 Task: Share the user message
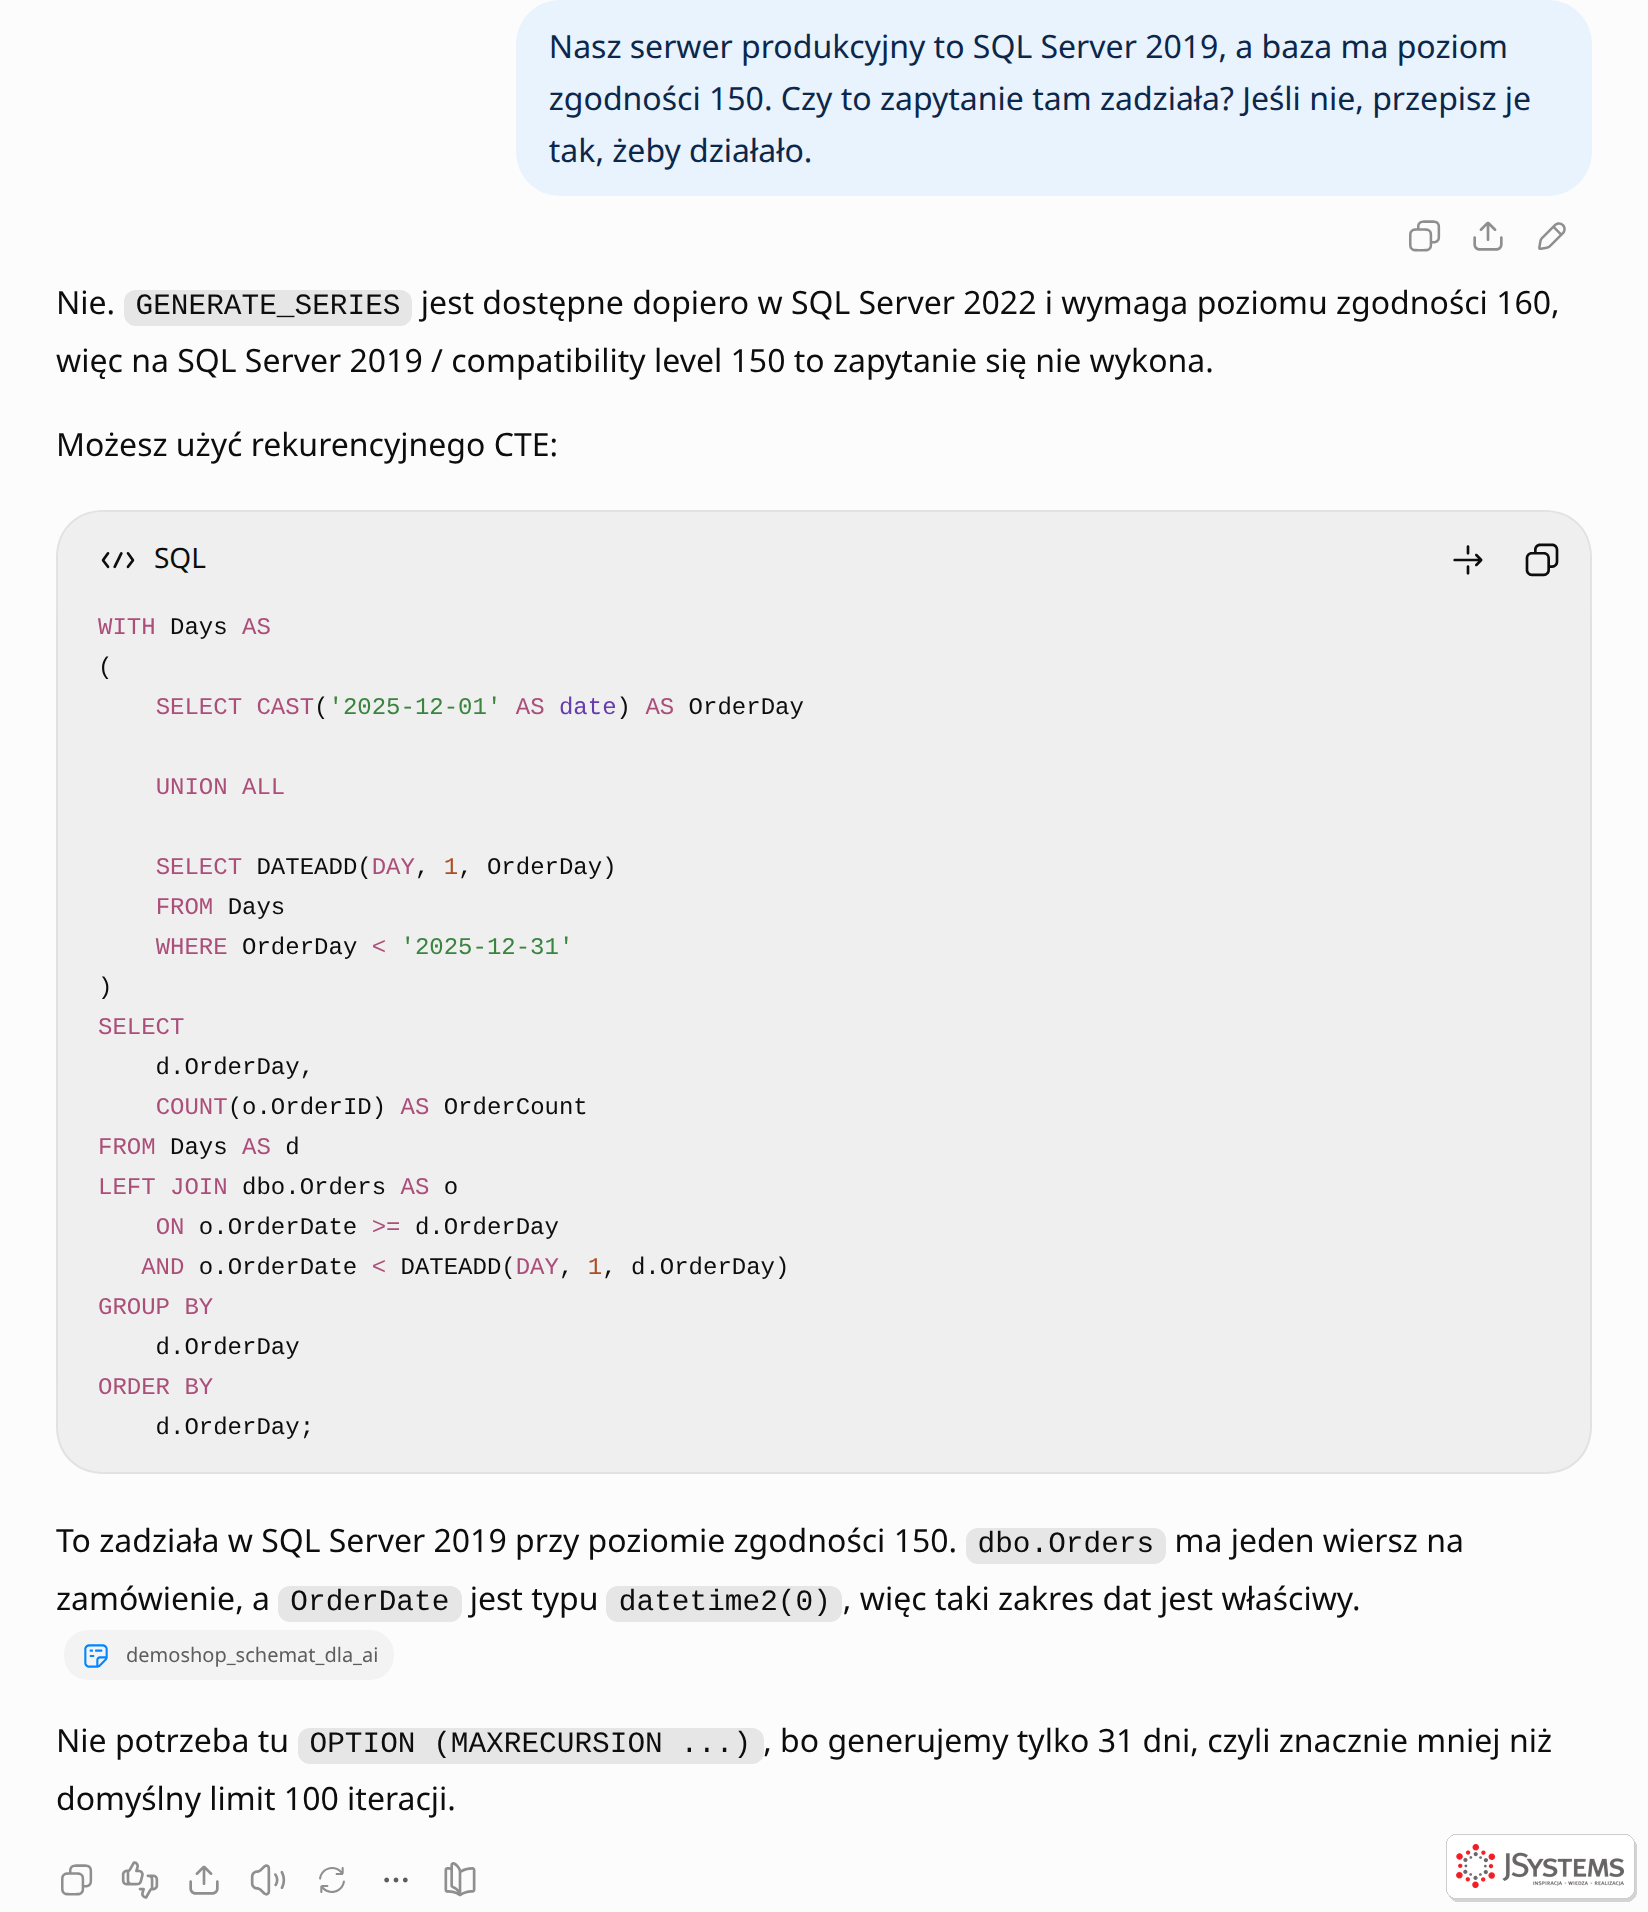tap(1488, 236)
